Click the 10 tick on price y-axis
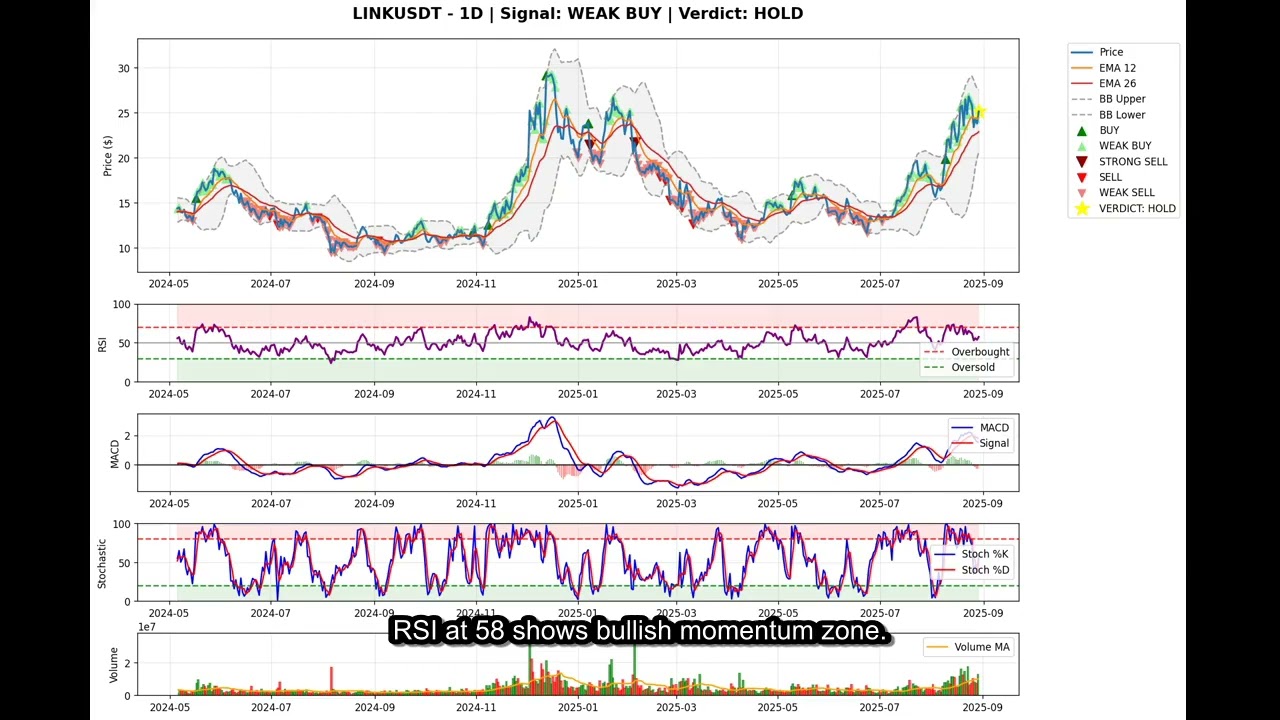1280x720 pixels. 122,249
